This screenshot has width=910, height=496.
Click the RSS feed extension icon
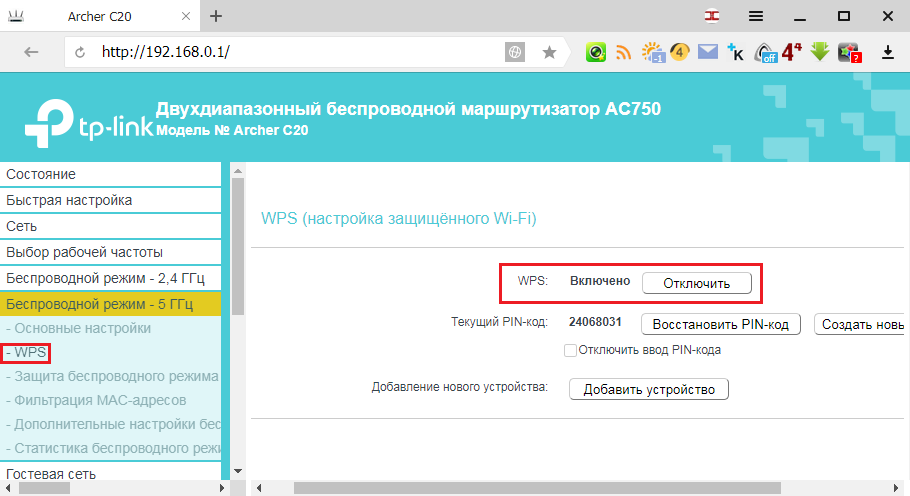point(623,52)
